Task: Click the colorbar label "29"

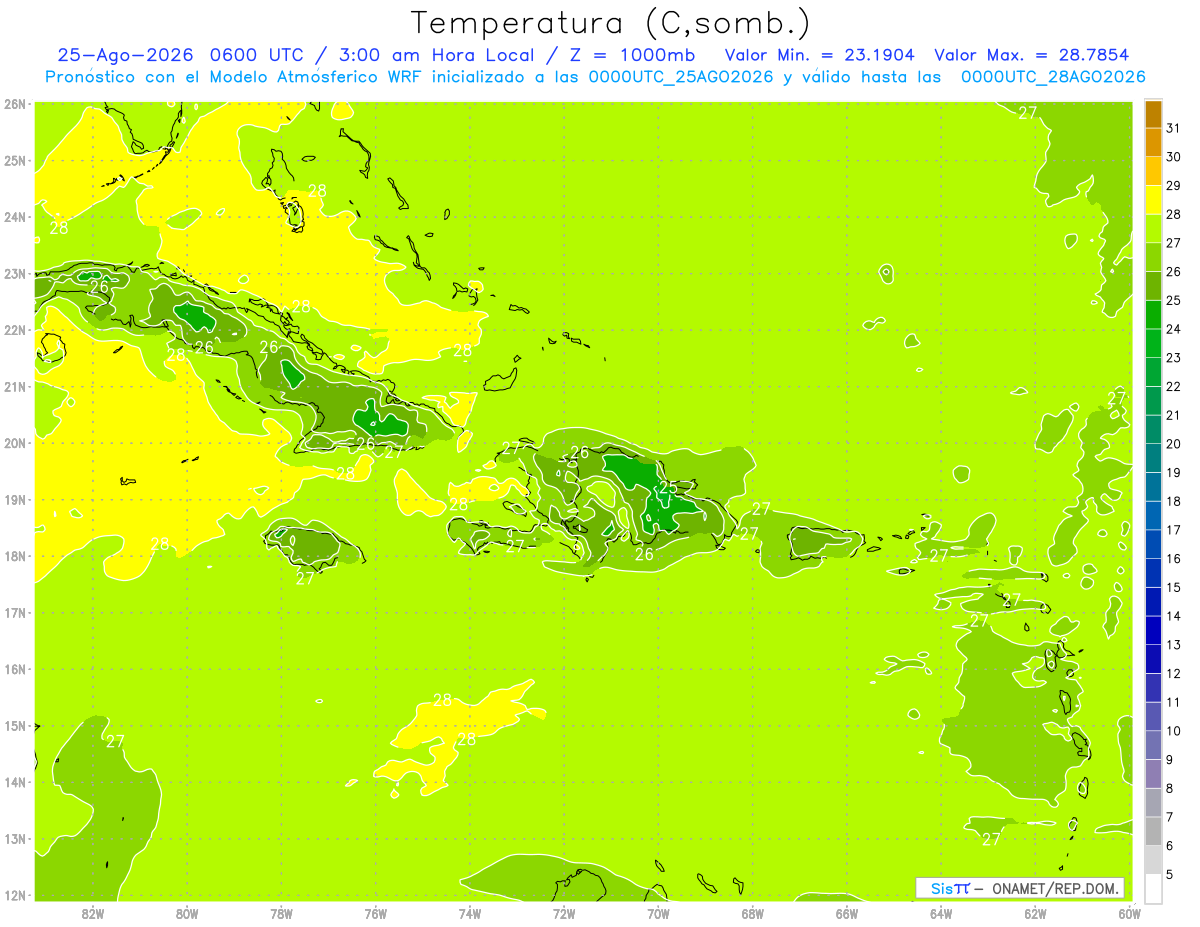Action: (1174, 186)
